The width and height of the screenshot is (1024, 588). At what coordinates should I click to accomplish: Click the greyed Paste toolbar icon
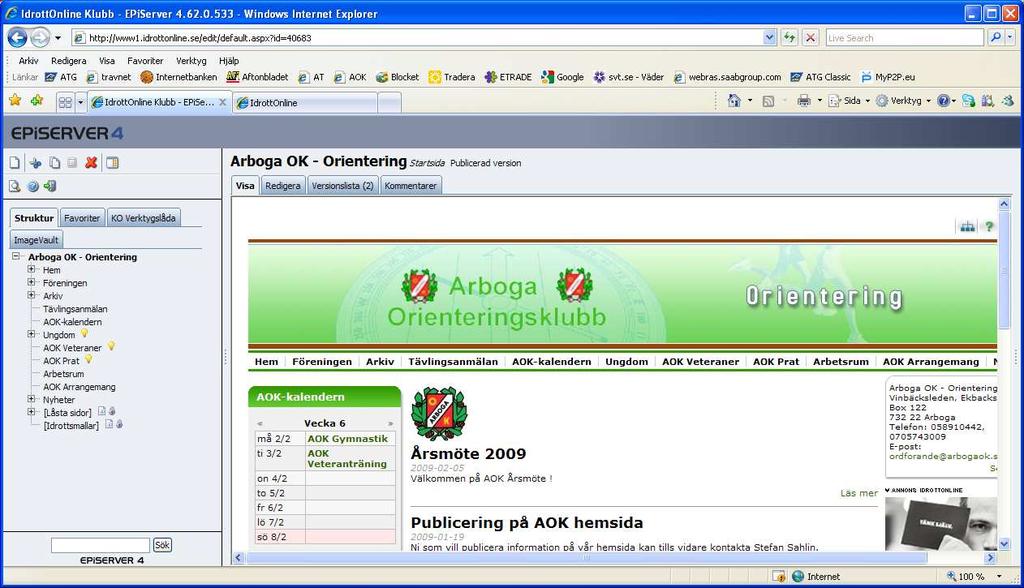[x=72, y=163]
